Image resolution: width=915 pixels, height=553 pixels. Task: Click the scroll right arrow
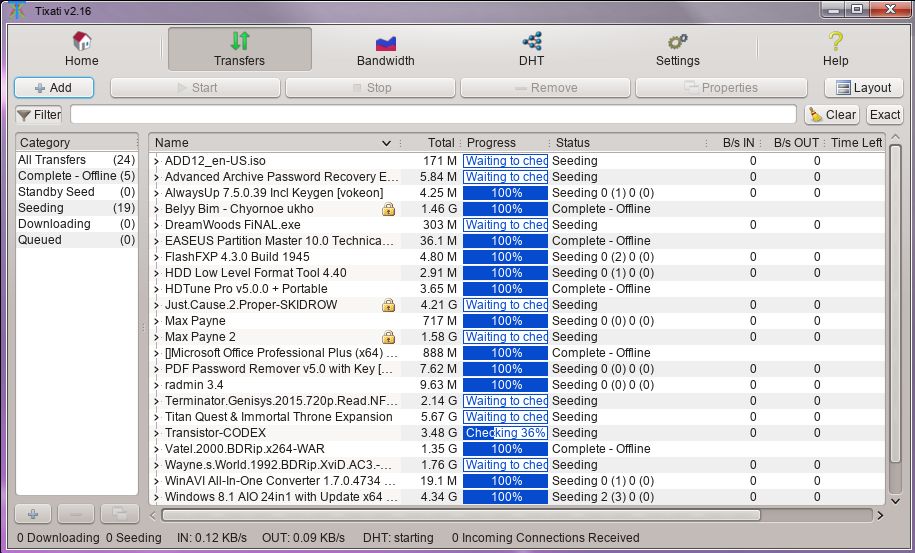(x=880, y=515)
